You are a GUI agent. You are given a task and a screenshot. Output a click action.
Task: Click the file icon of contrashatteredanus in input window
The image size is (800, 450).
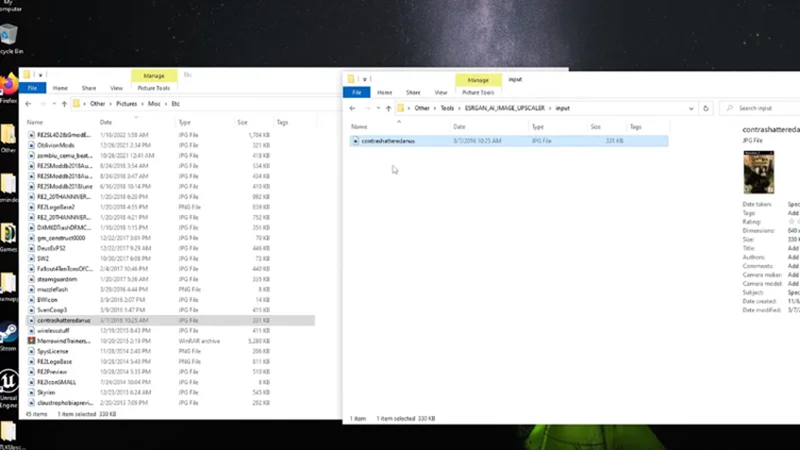click(x=356, y=141)
